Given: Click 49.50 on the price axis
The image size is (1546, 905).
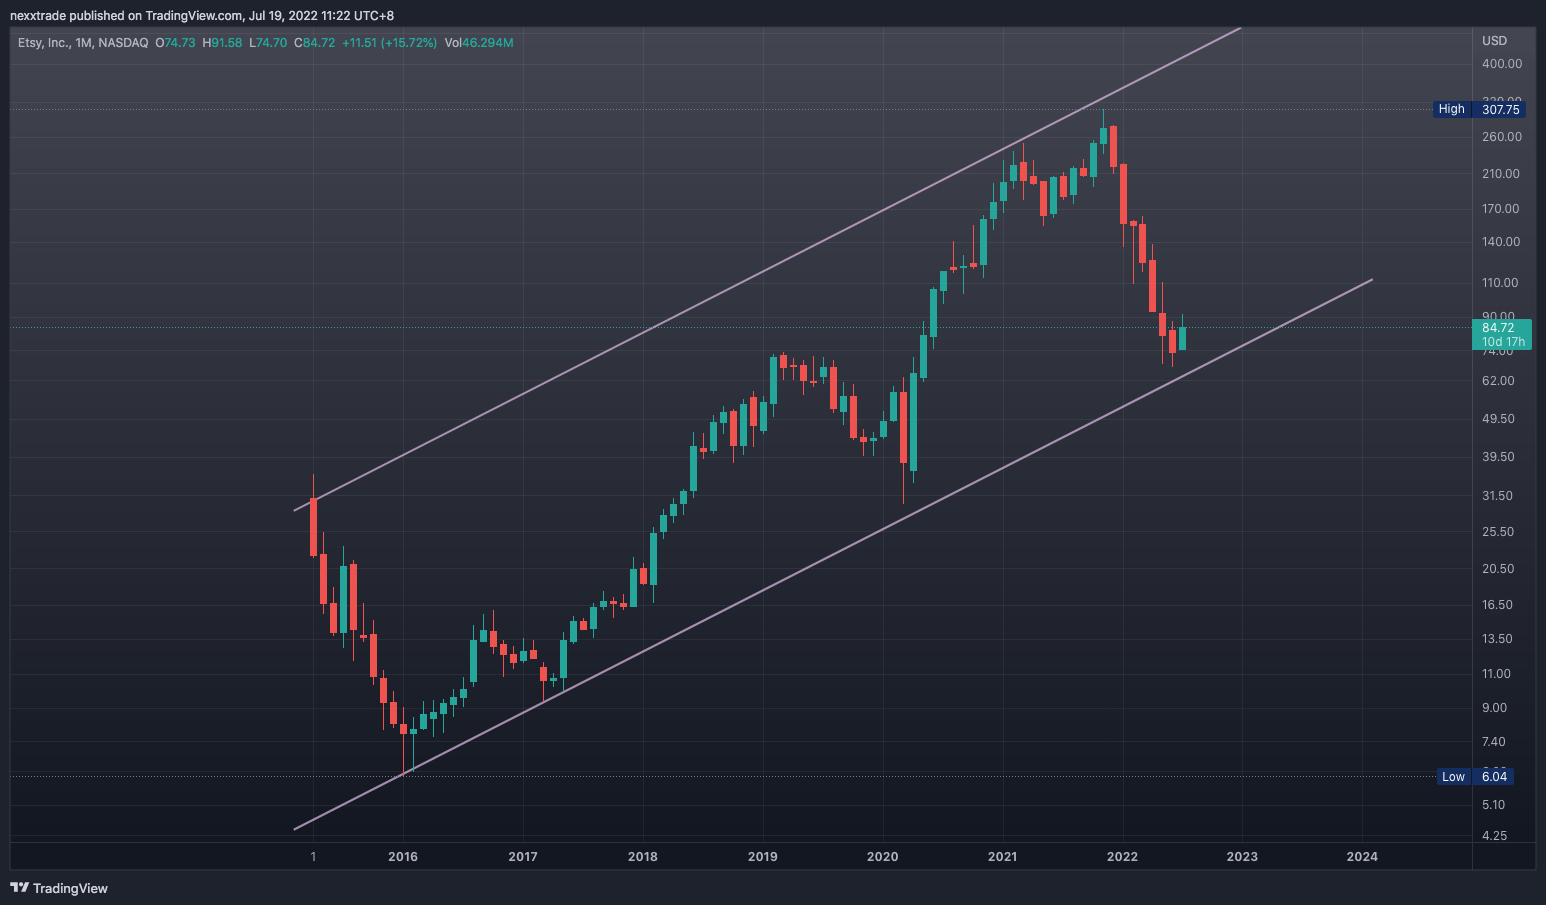Looking at the screenshot, I should 1498,418.
